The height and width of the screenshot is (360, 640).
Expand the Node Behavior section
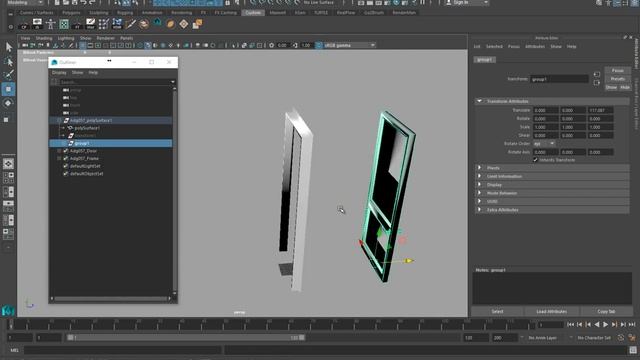pos(480,193)
